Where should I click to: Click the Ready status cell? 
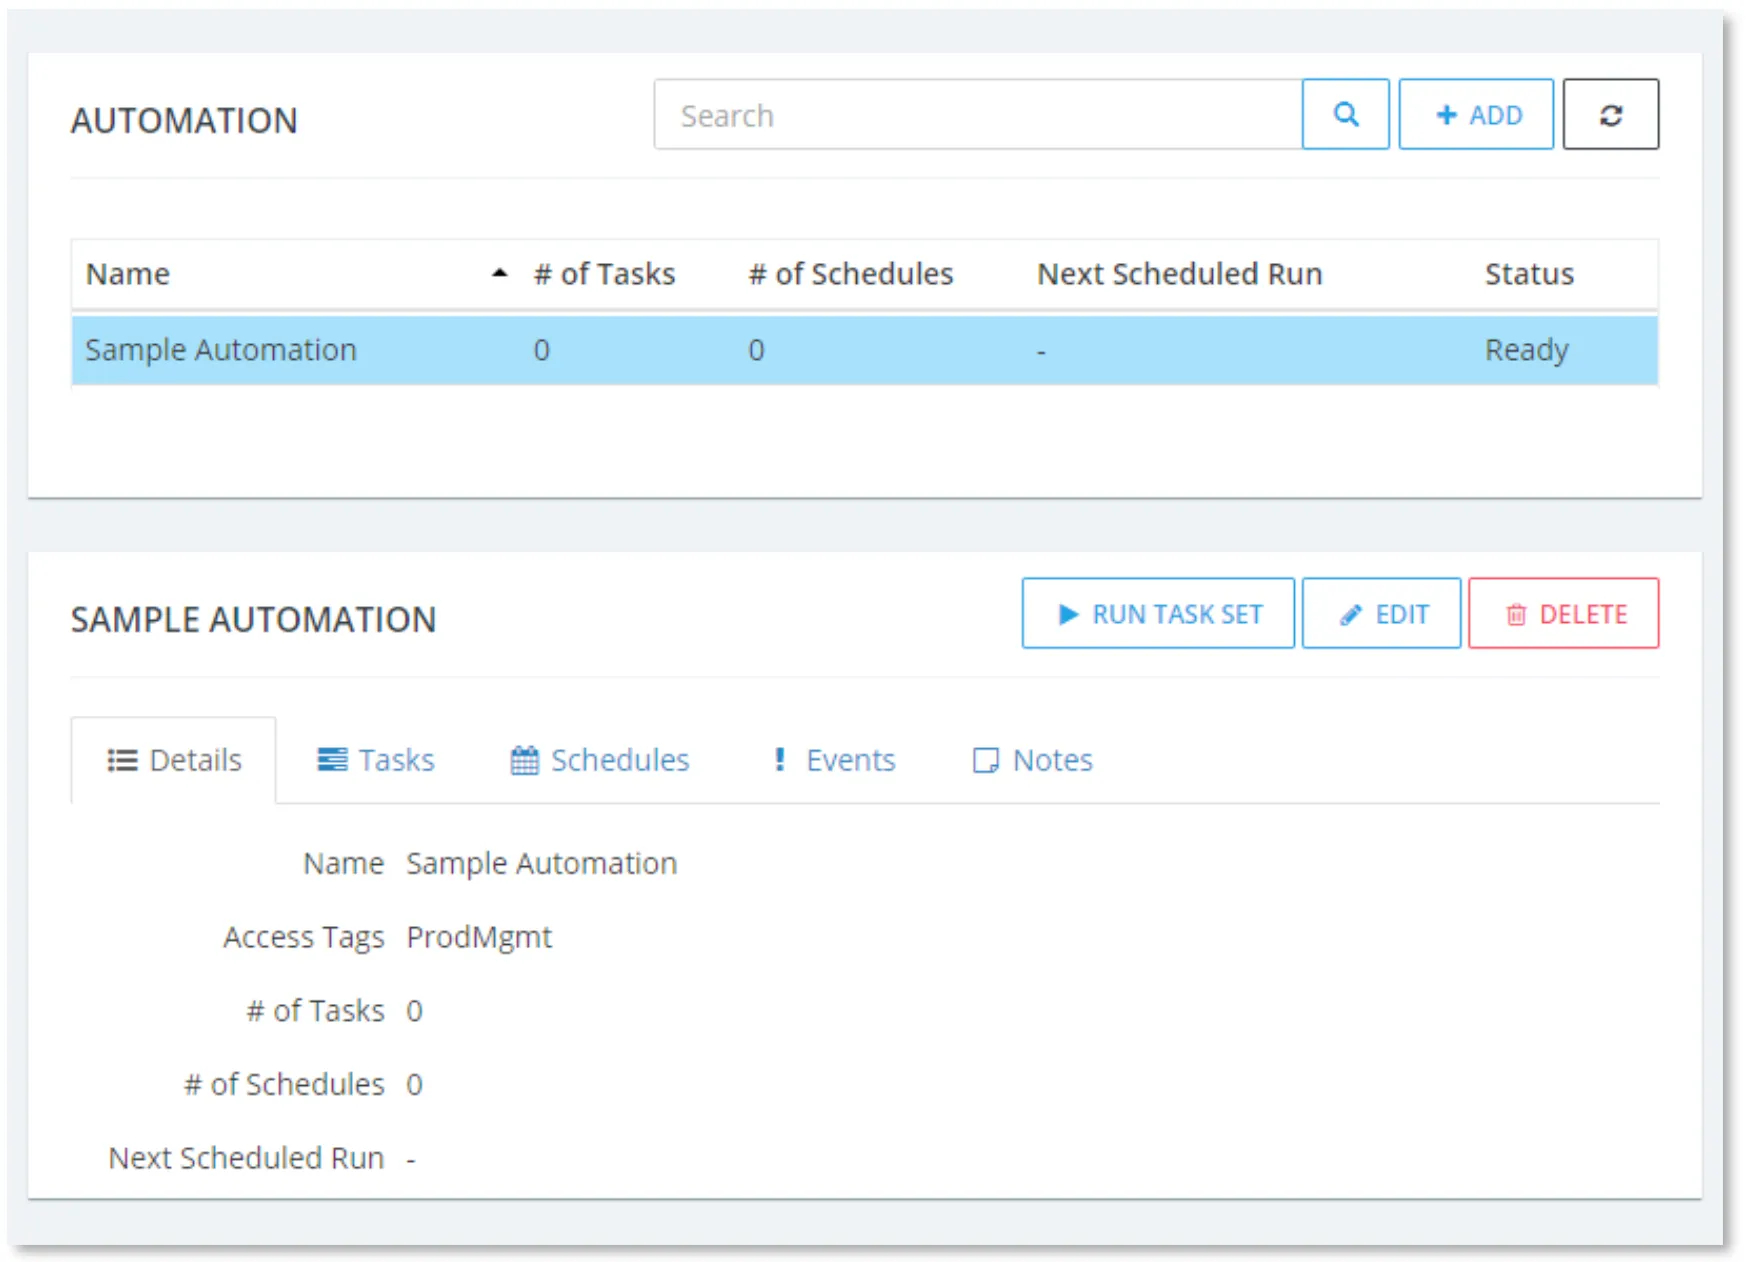pos(1526,350)
